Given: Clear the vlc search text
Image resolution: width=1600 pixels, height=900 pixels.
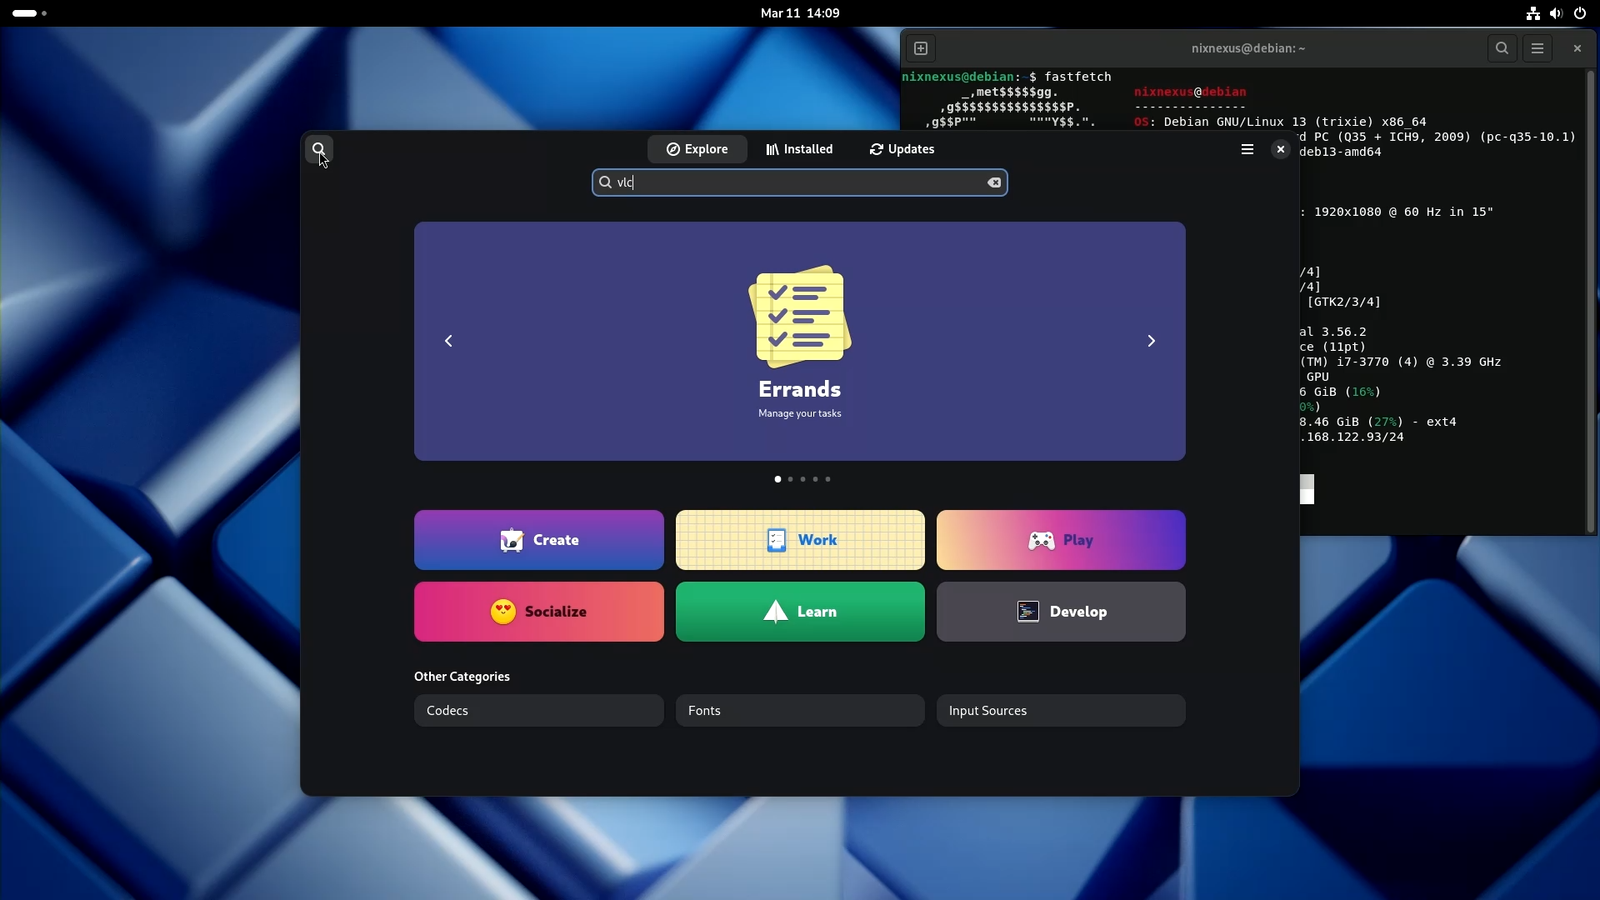Looking at the screenshot, I should click(994, 182).
